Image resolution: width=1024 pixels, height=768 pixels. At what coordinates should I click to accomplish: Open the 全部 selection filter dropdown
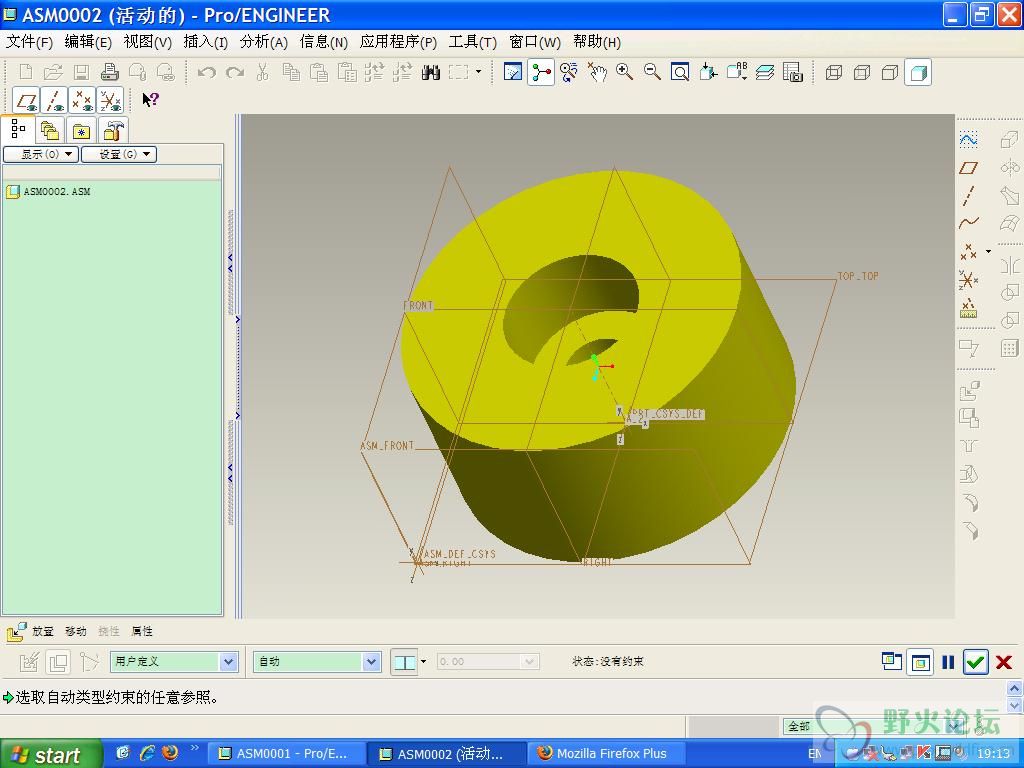coord(874,726)
